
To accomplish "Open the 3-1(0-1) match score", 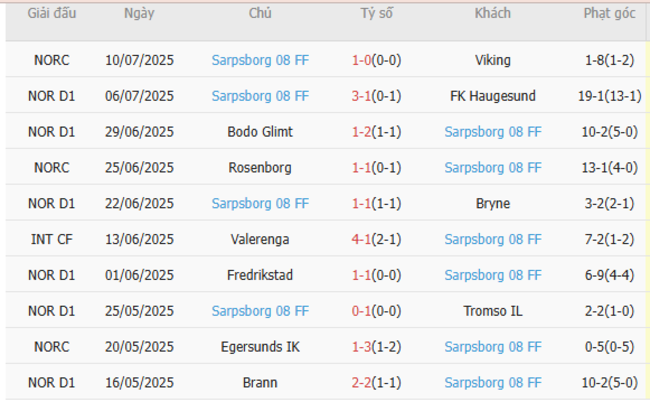I will pyautogui.click(x=376, y=96).
